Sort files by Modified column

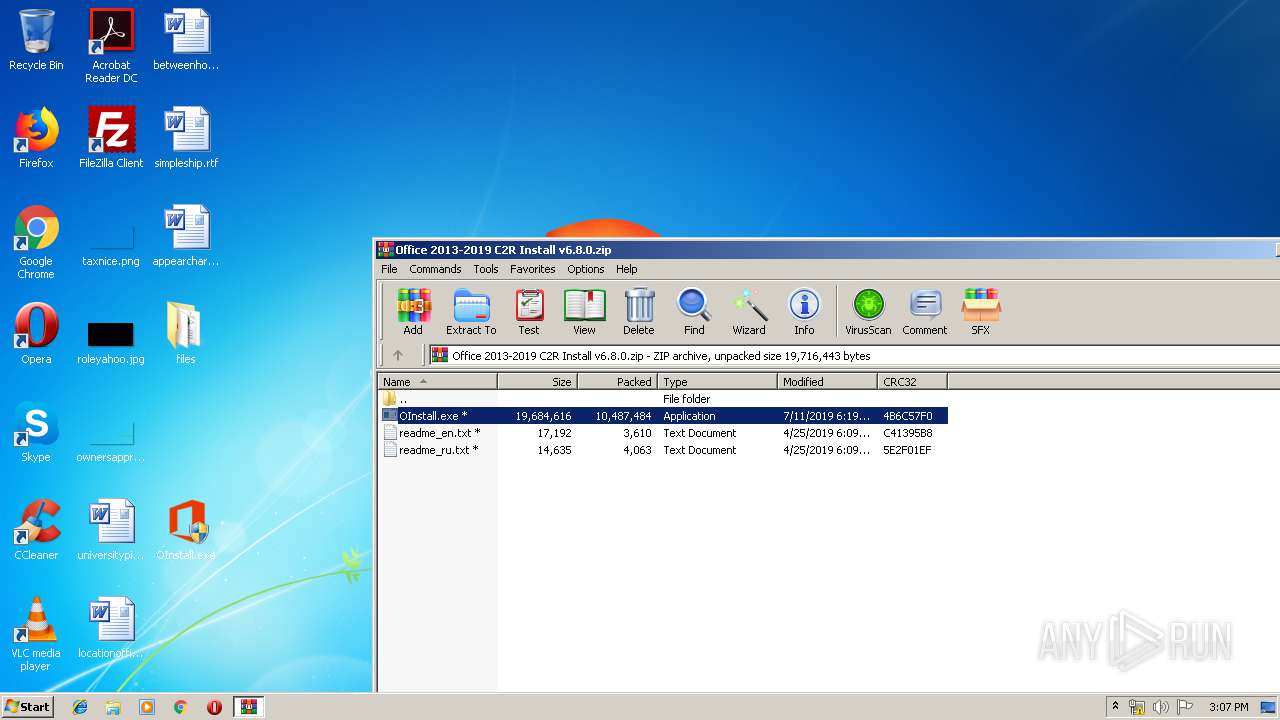coord(828,381)
